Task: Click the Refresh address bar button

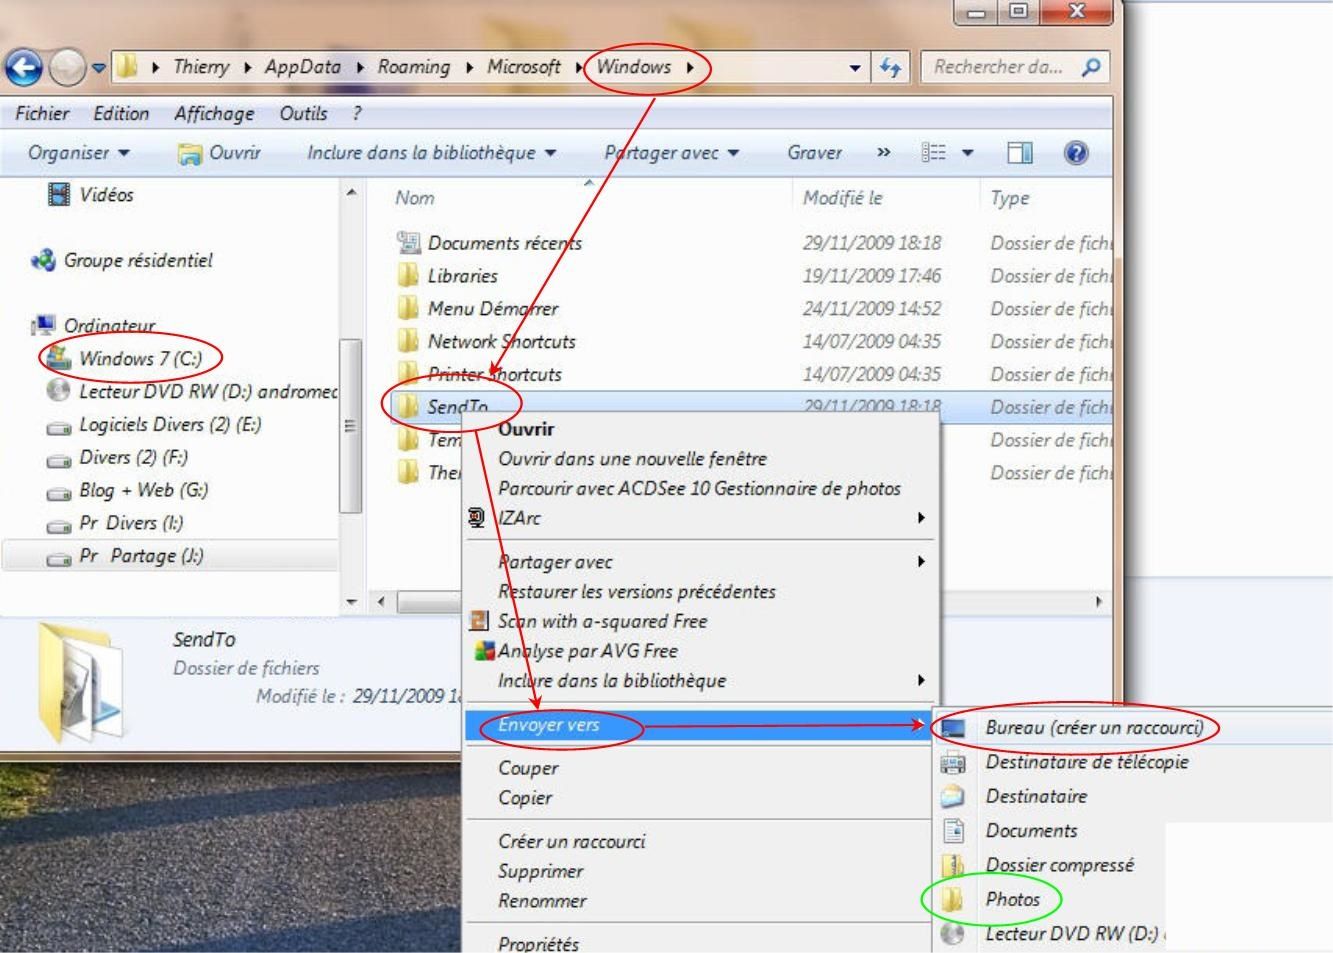Action: [889, 67]
